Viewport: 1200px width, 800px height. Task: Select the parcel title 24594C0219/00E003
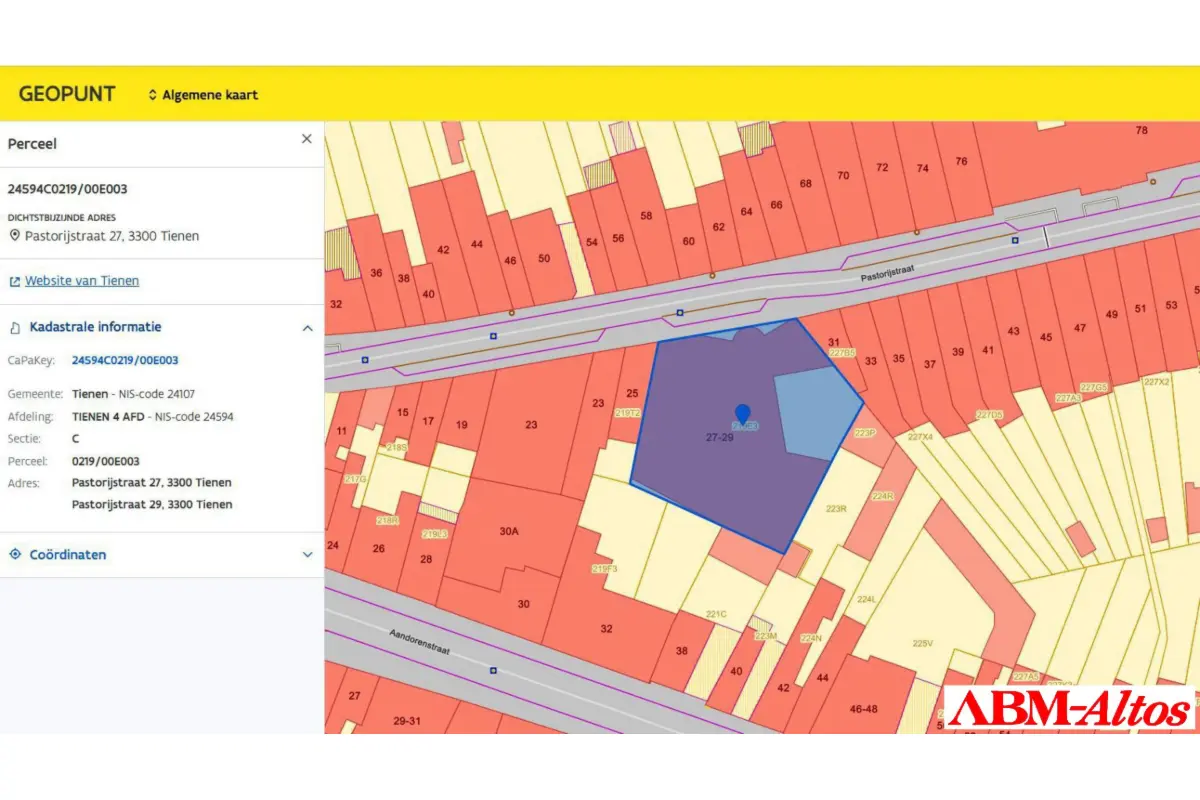tap(67, 189)
